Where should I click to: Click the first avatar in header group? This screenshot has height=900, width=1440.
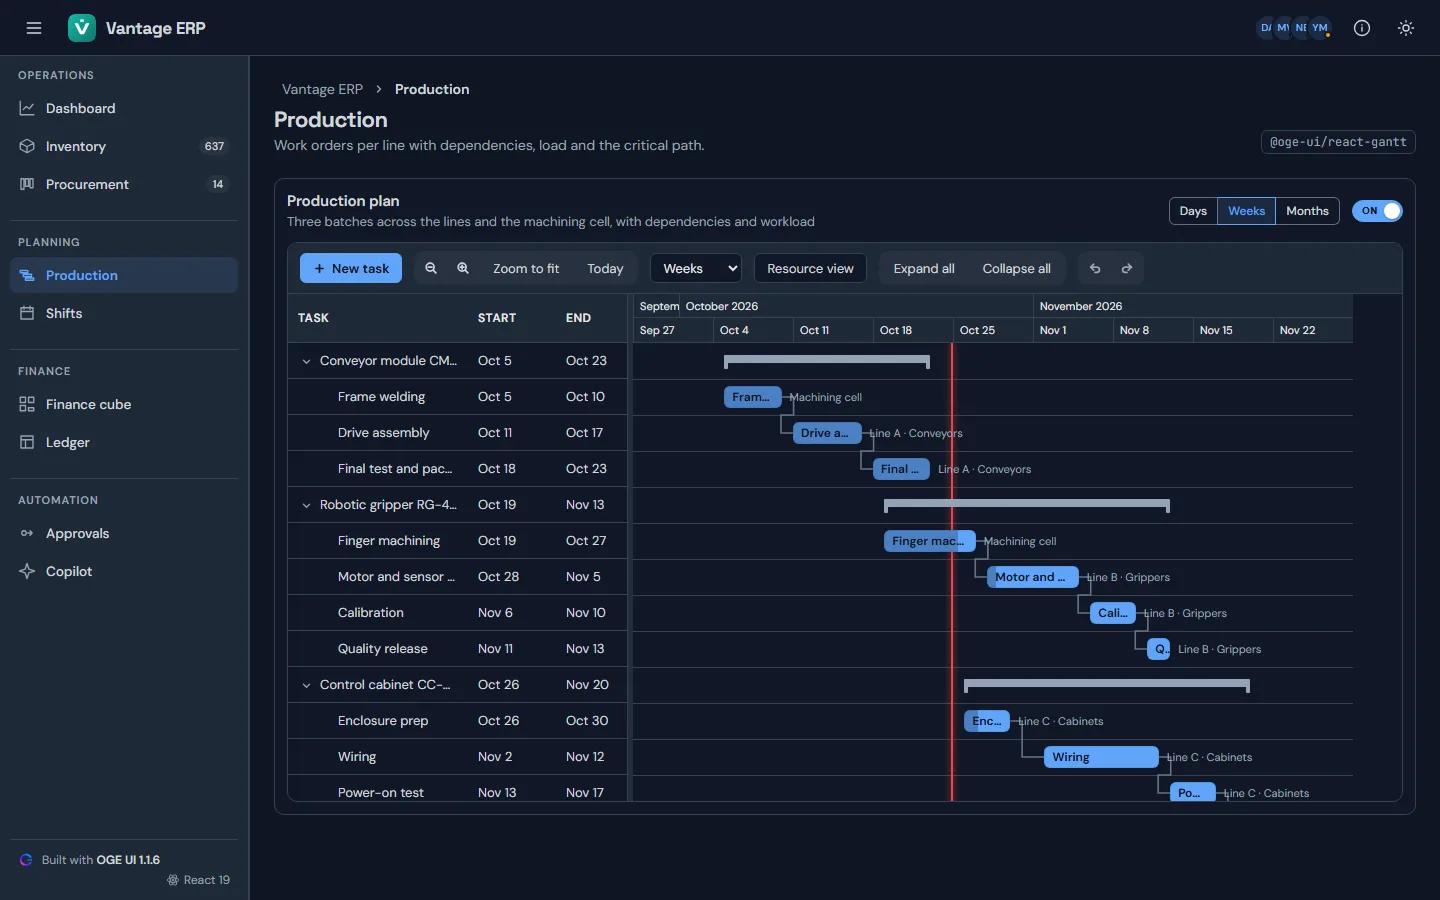[1266, 28]
